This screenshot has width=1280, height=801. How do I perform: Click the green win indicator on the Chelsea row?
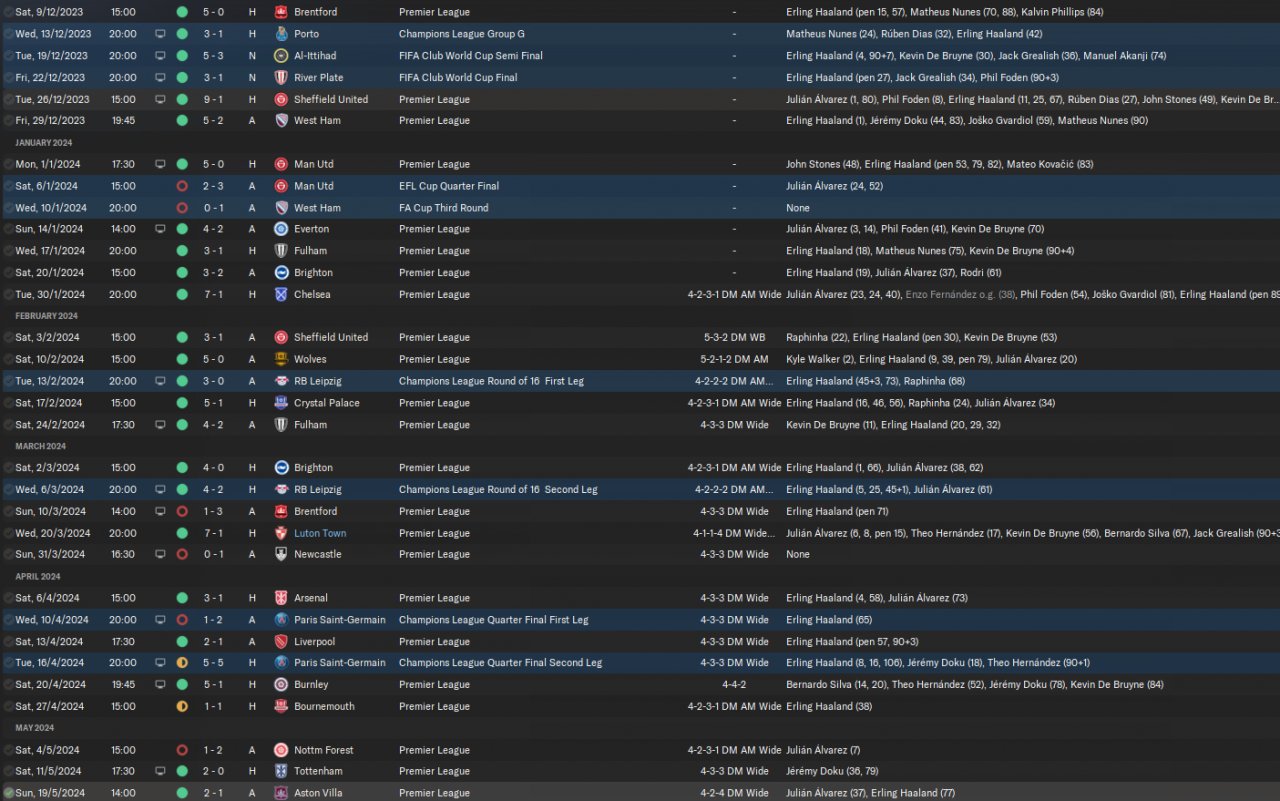(182, 295)
